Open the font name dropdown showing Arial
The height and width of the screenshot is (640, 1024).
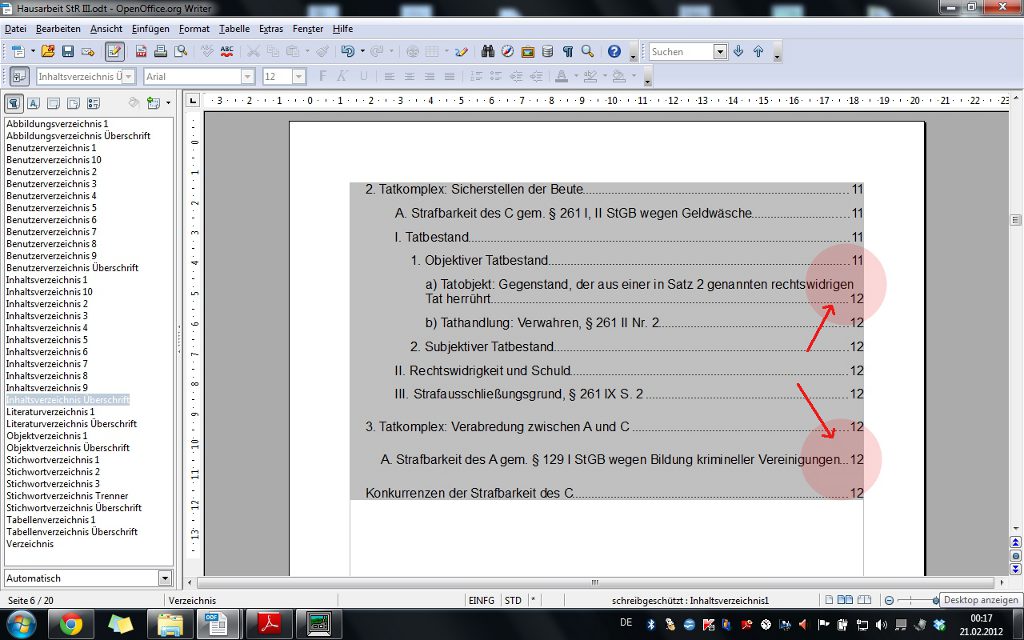tap(247, 77)
